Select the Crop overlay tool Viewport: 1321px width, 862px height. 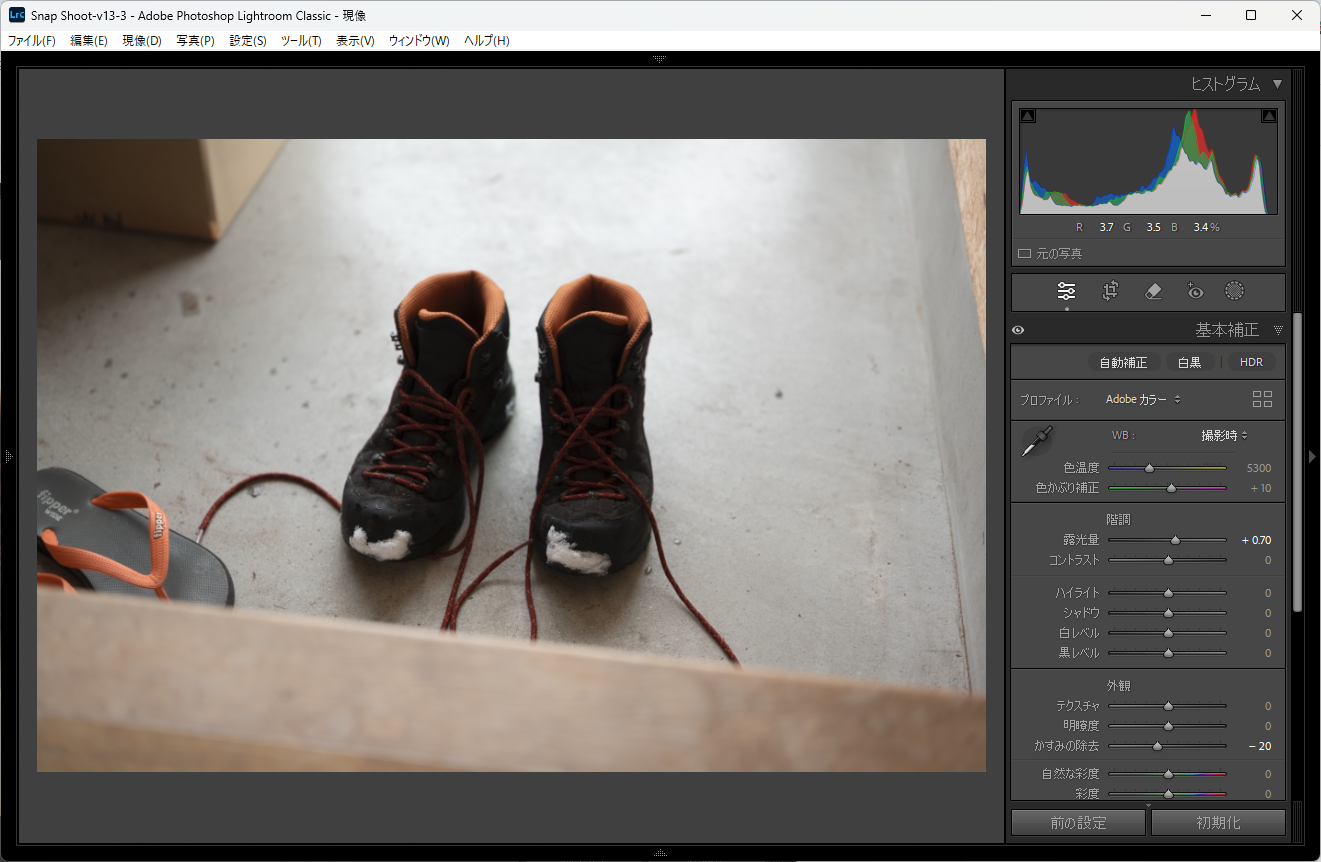(x=1110, y=292)
